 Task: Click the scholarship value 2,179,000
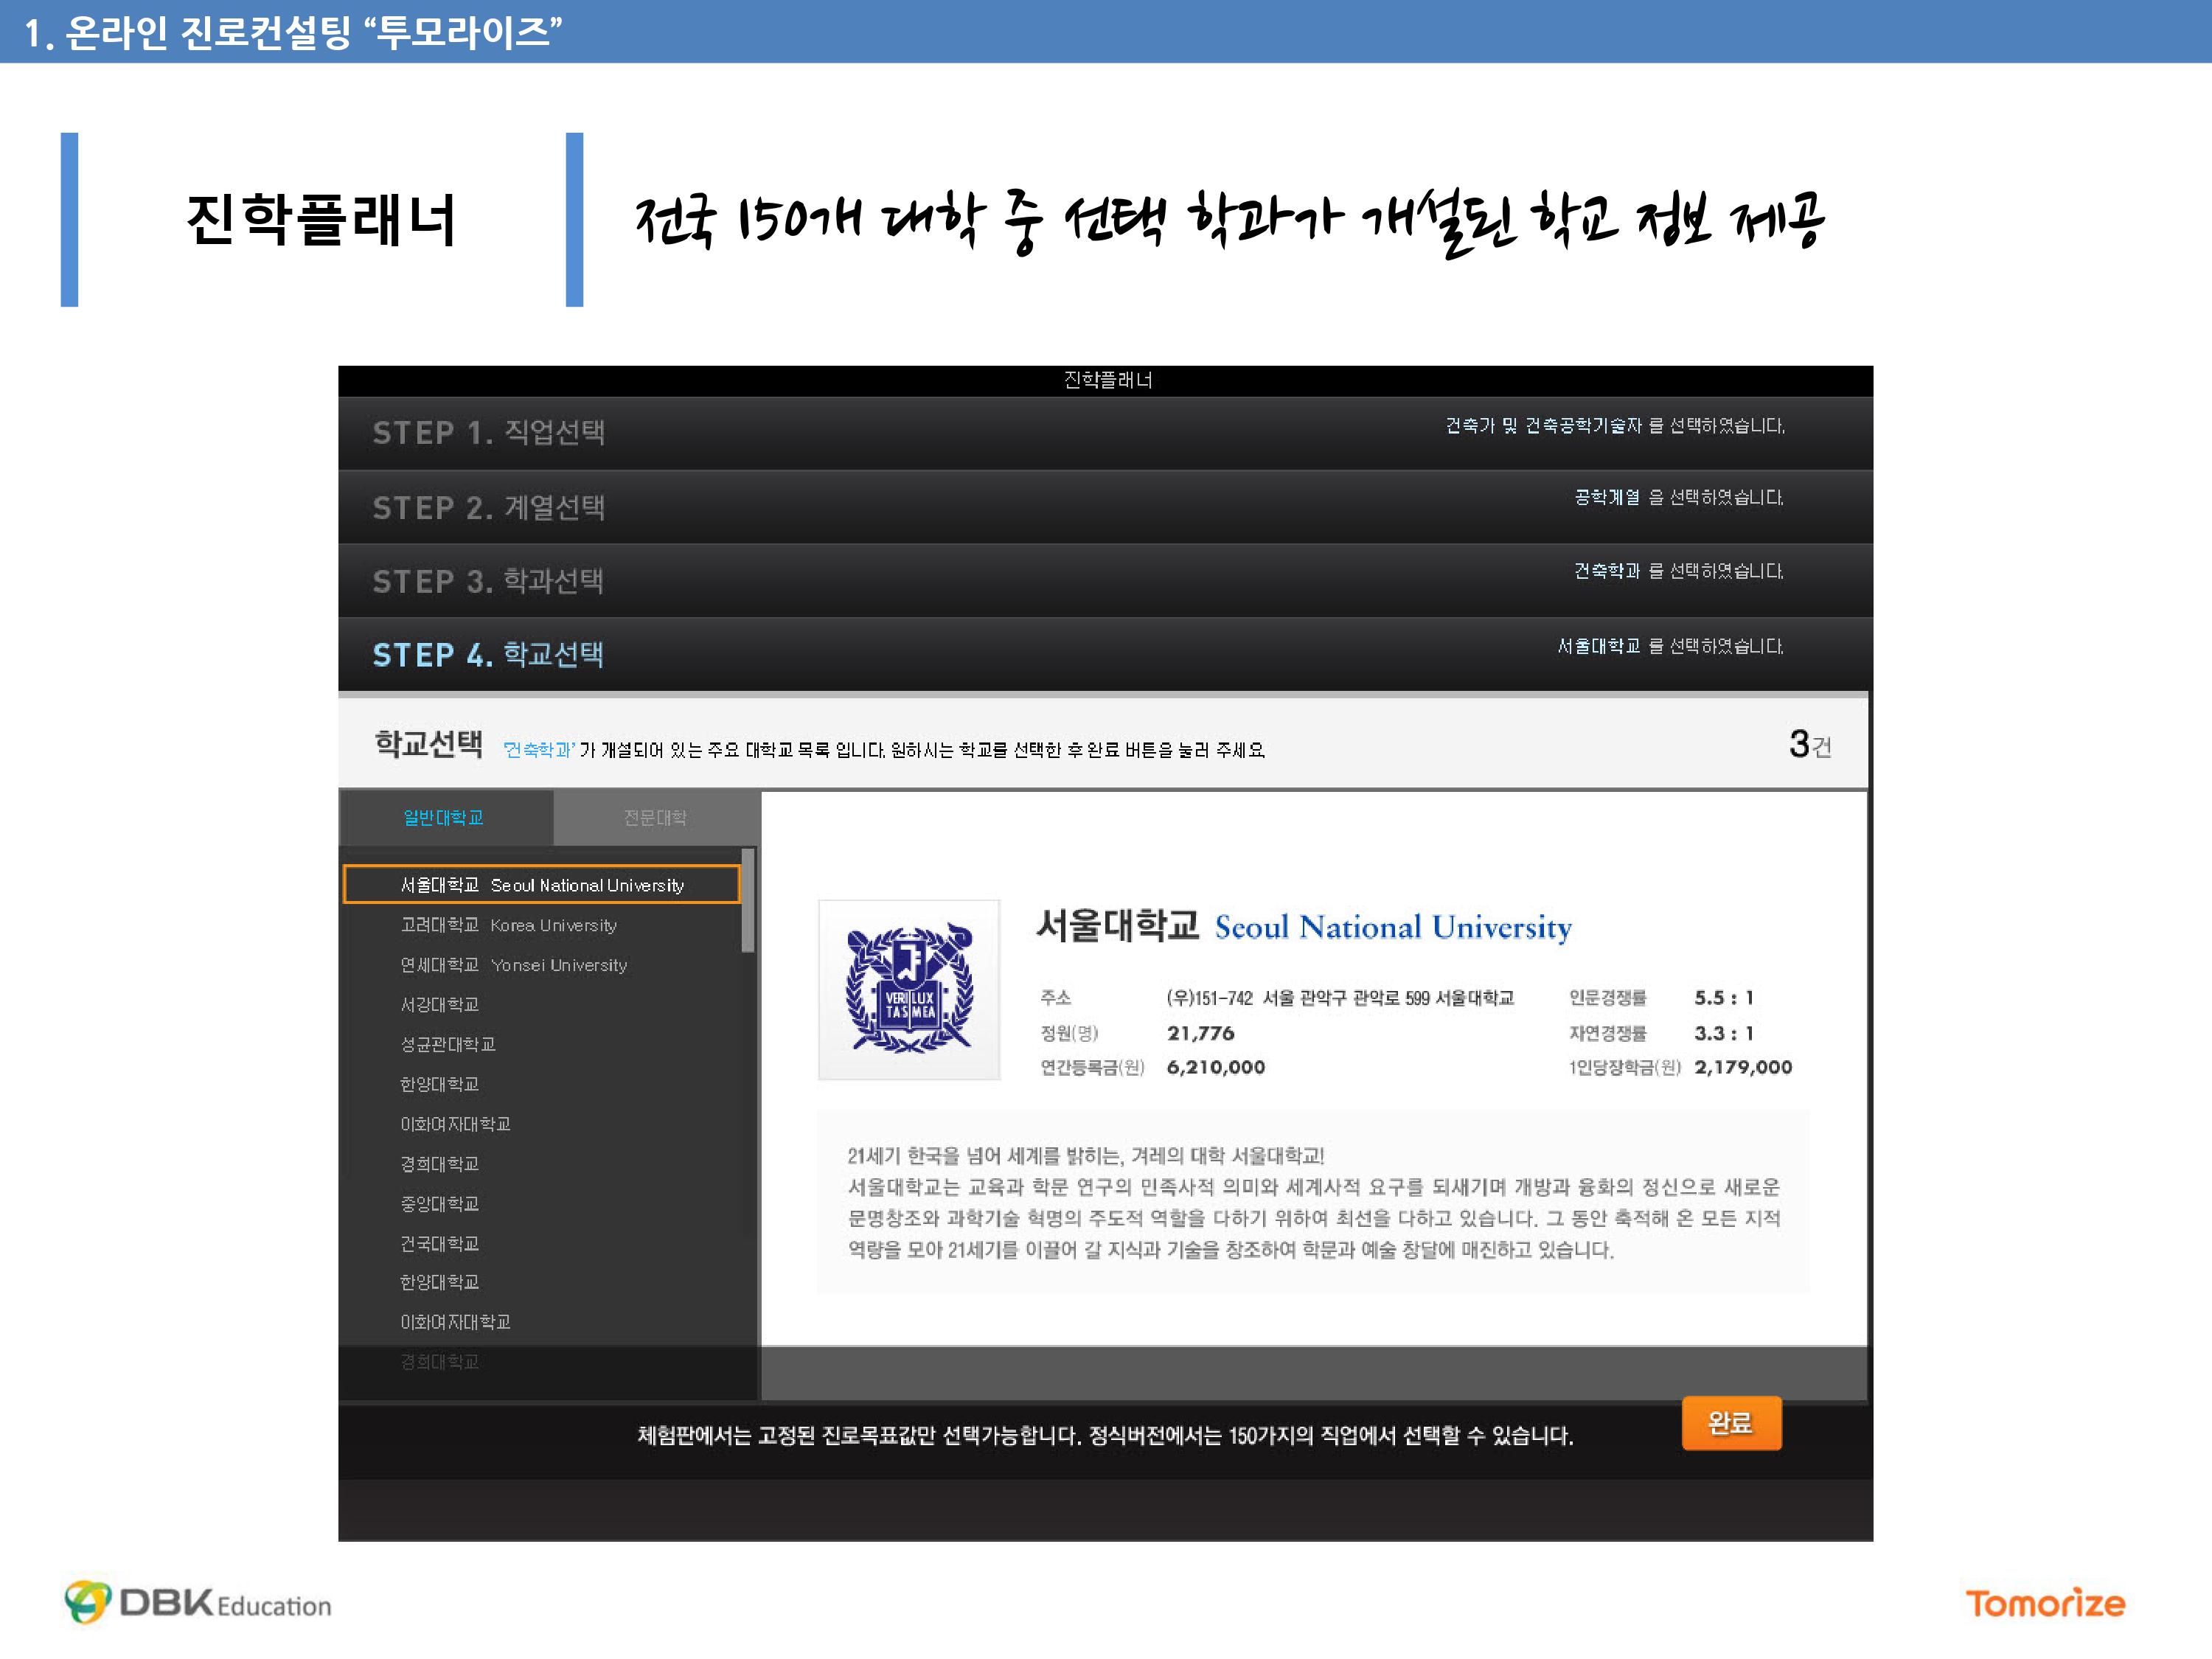click(x=1743, y=1067)
